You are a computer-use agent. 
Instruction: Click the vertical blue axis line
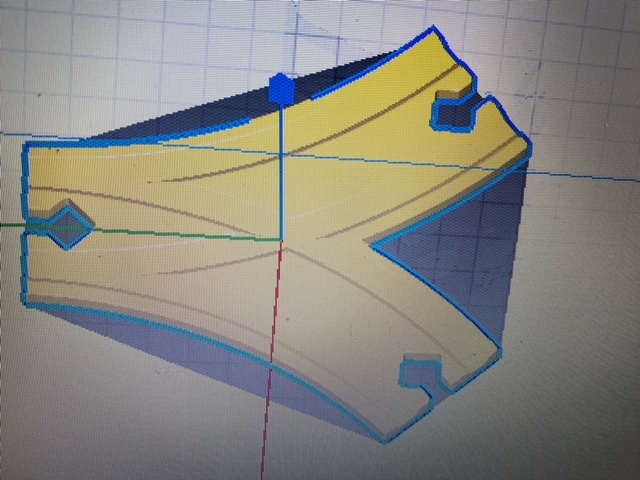pyautogui.click(x=282, y=171)
